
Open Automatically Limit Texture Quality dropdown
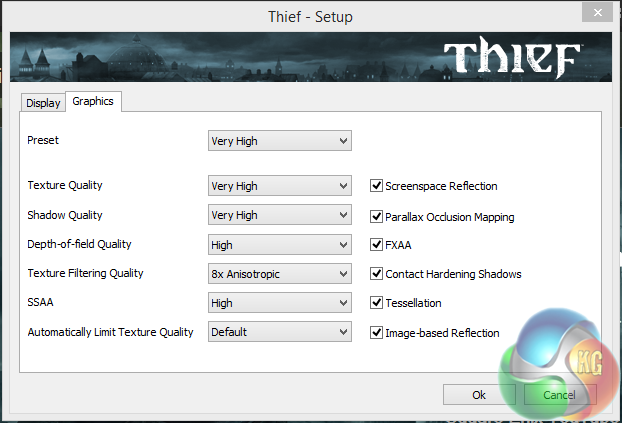coord(280,332)
